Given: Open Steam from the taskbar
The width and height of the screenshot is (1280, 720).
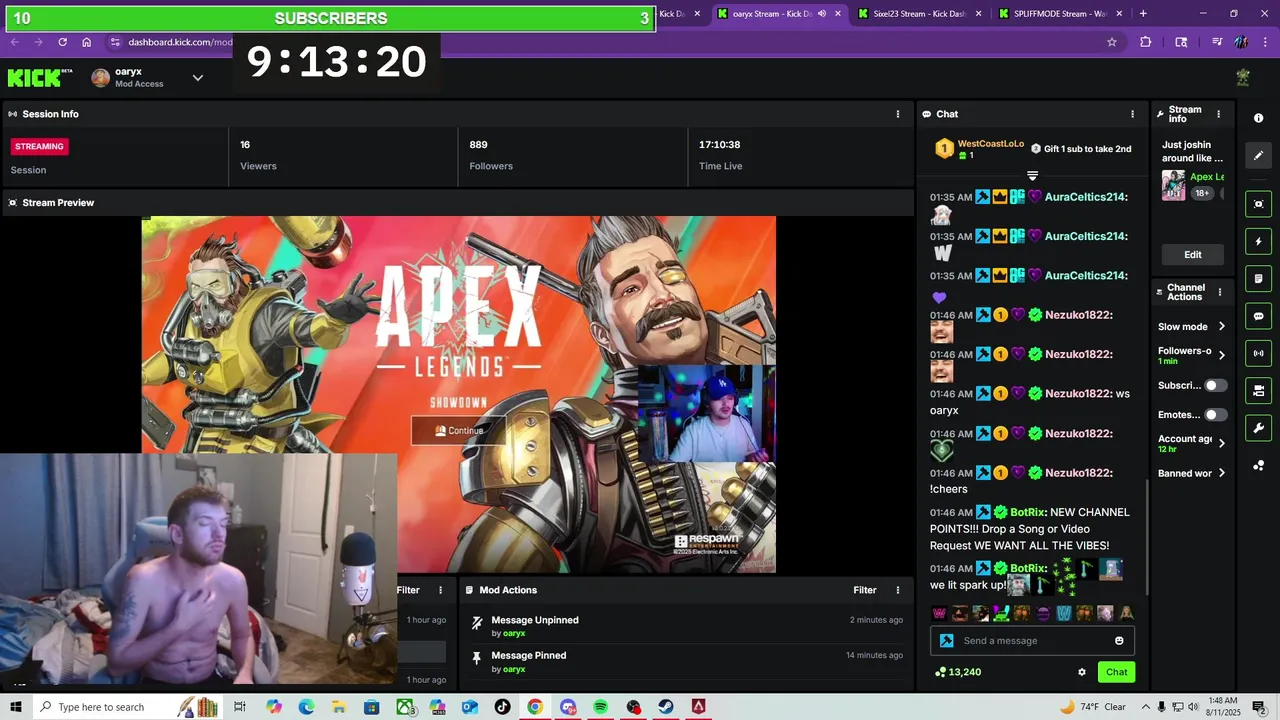Looking at the screenshot, I should (665, 707).
